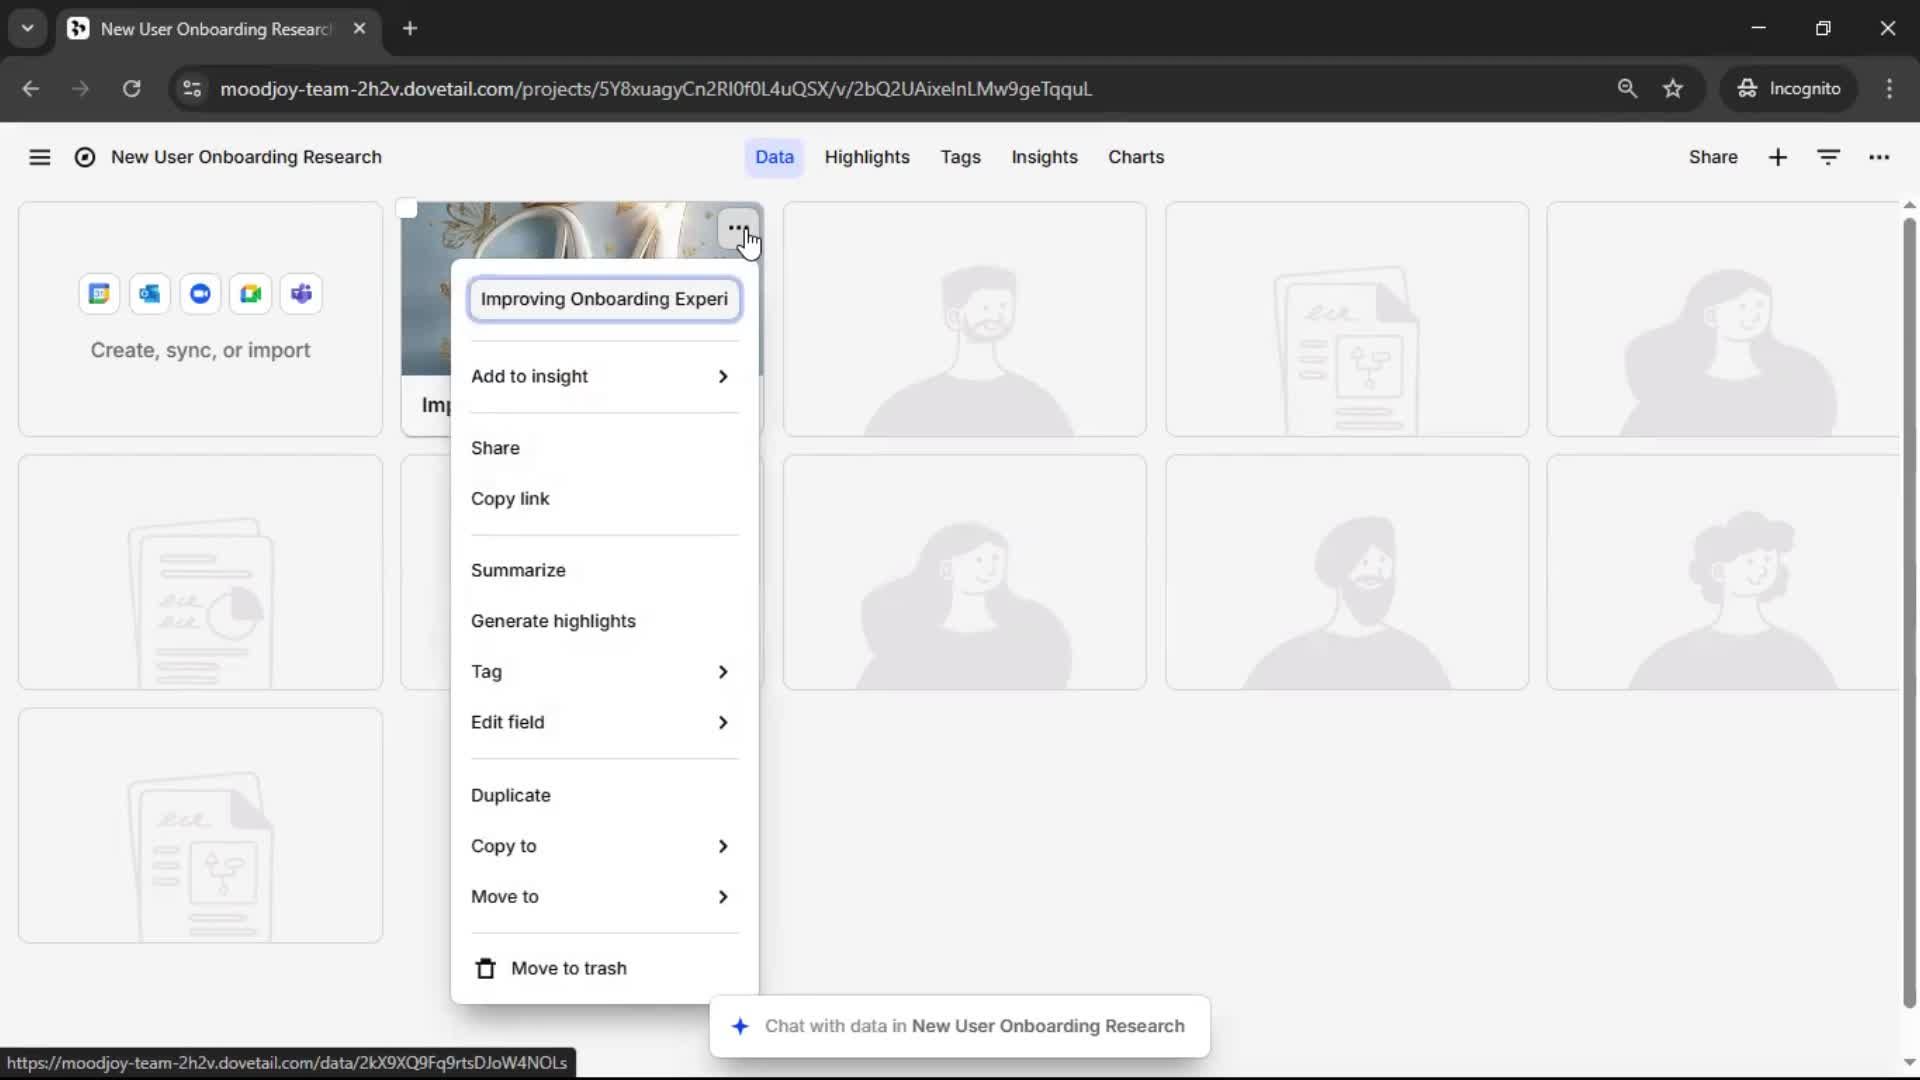Click the vertical page scrollbar

pyautogui.click(x=1908, y=610)
